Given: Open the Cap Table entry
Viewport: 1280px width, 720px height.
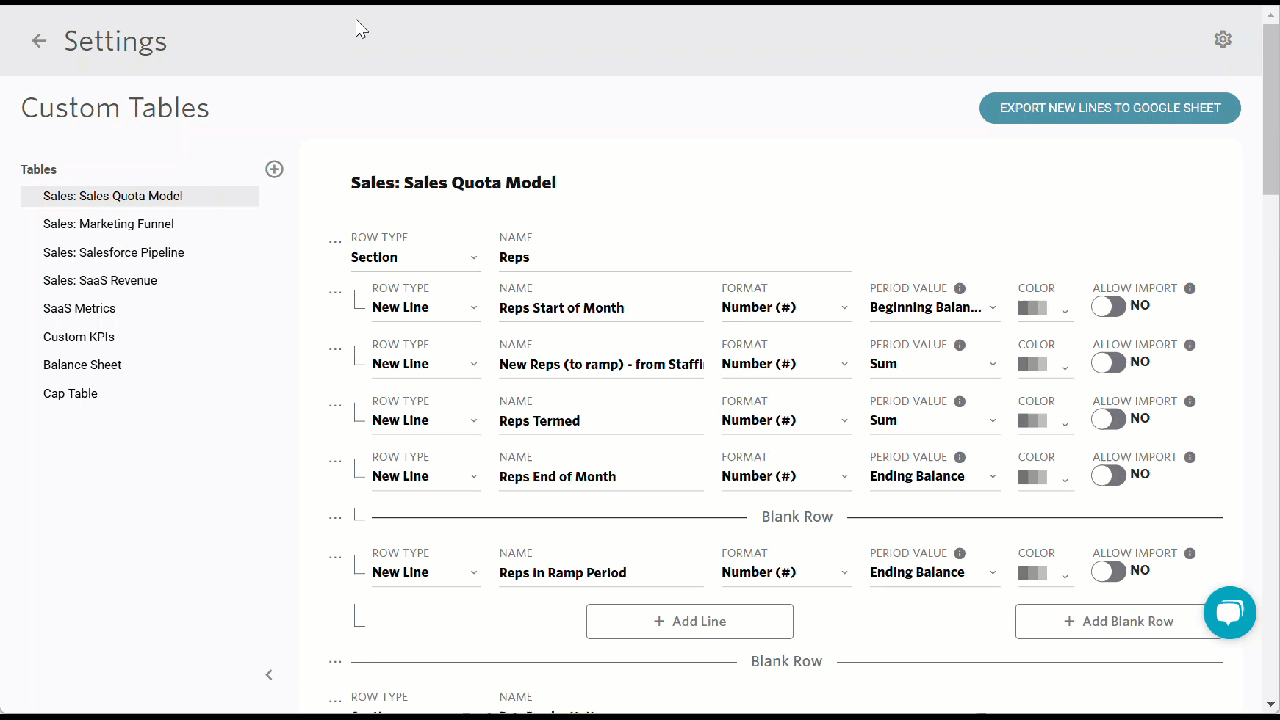Looking at the screenshot, I should point(70,393).
